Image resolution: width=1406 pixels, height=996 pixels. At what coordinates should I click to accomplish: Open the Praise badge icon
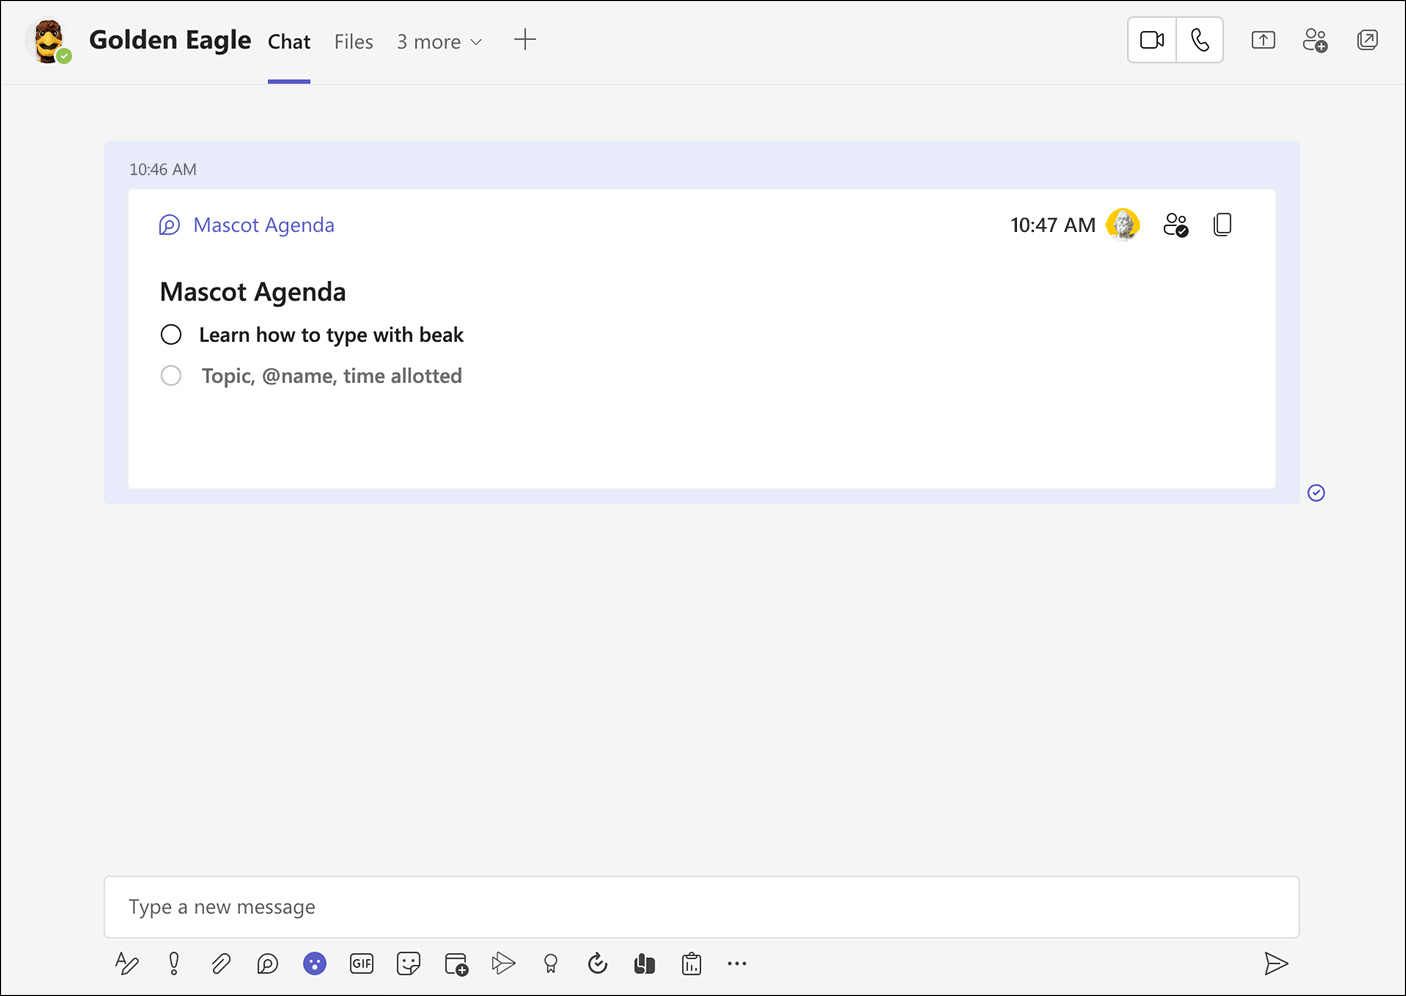[x=550, y=964]
